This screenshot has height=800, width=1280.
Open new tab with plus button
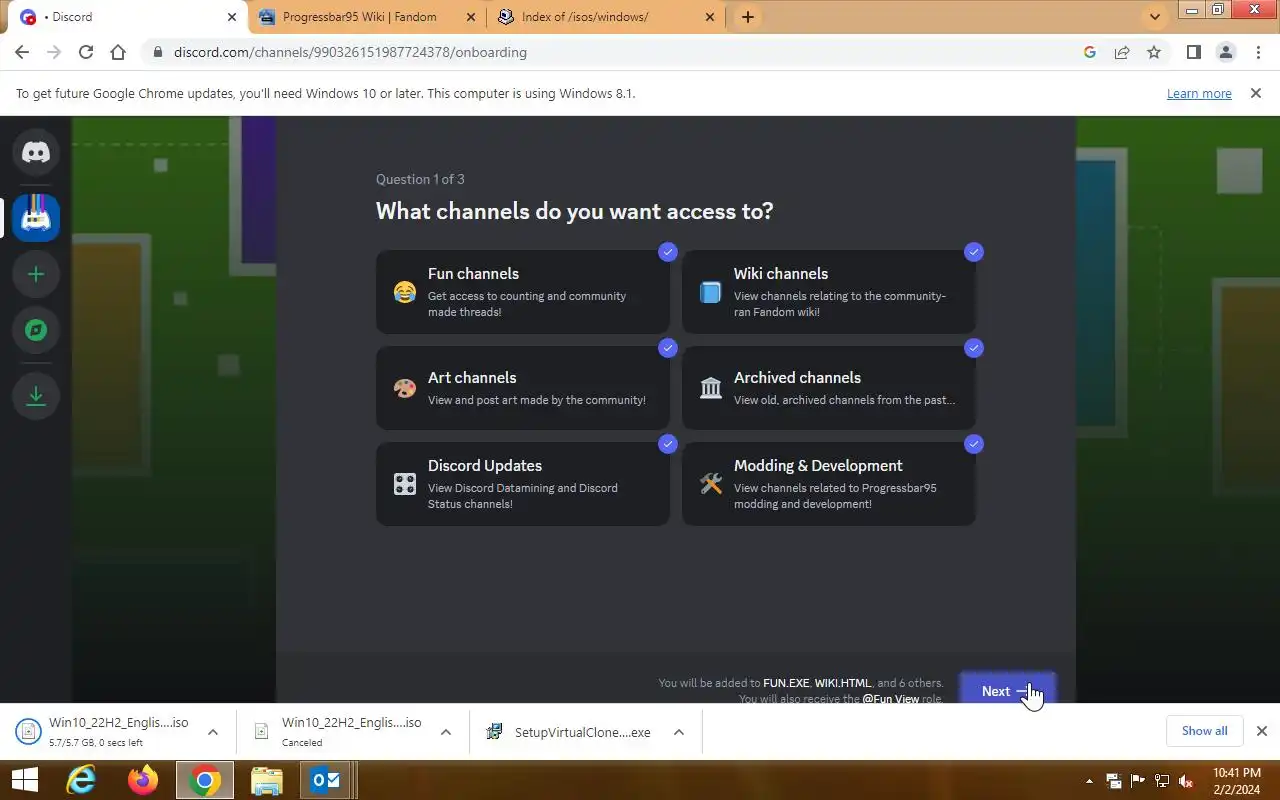point(747,17)
